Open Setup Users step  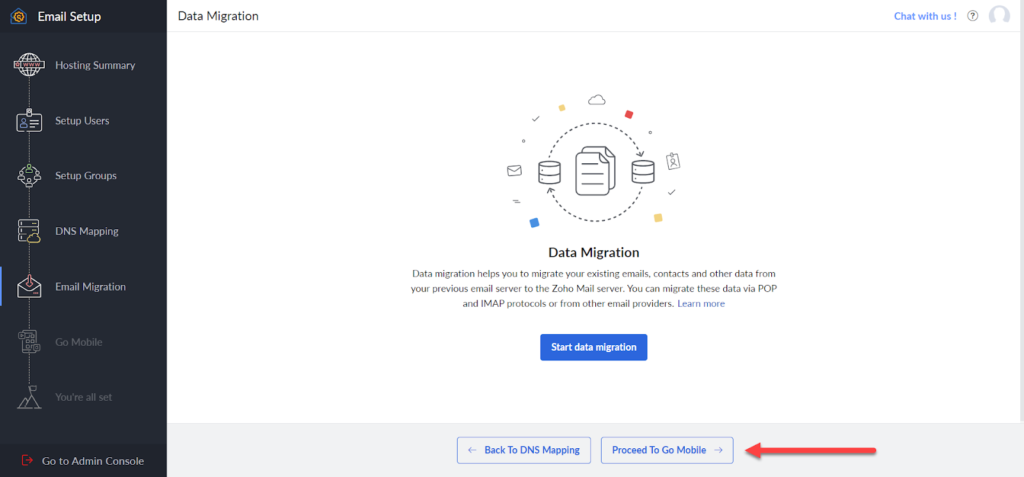click(x=82, y=121)
